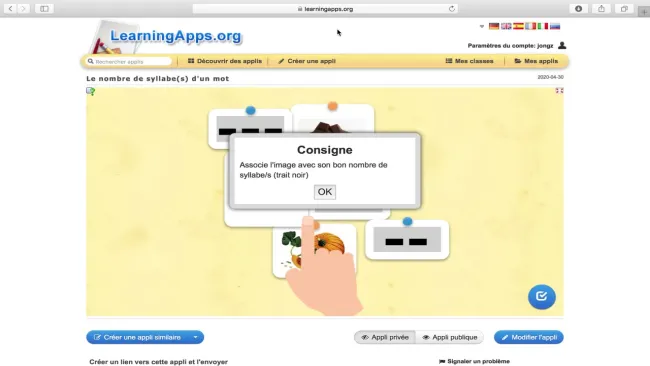Open fullscreen mode with the red arrows icon
650x366 pixels.
pos(559,90)
